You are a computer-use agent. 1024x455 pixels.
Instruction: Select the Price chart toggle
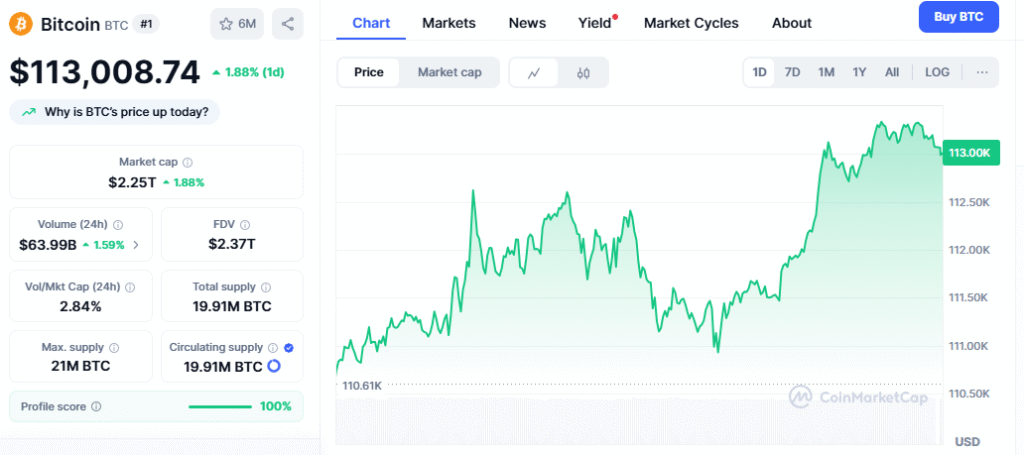368,72
